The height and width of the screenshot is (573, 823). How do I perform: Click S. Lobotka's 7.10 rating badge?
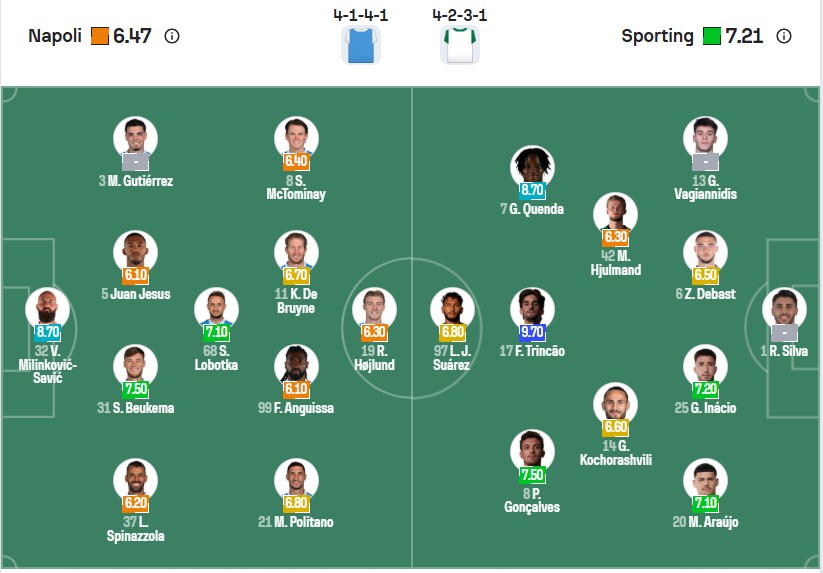click(216, 332)
